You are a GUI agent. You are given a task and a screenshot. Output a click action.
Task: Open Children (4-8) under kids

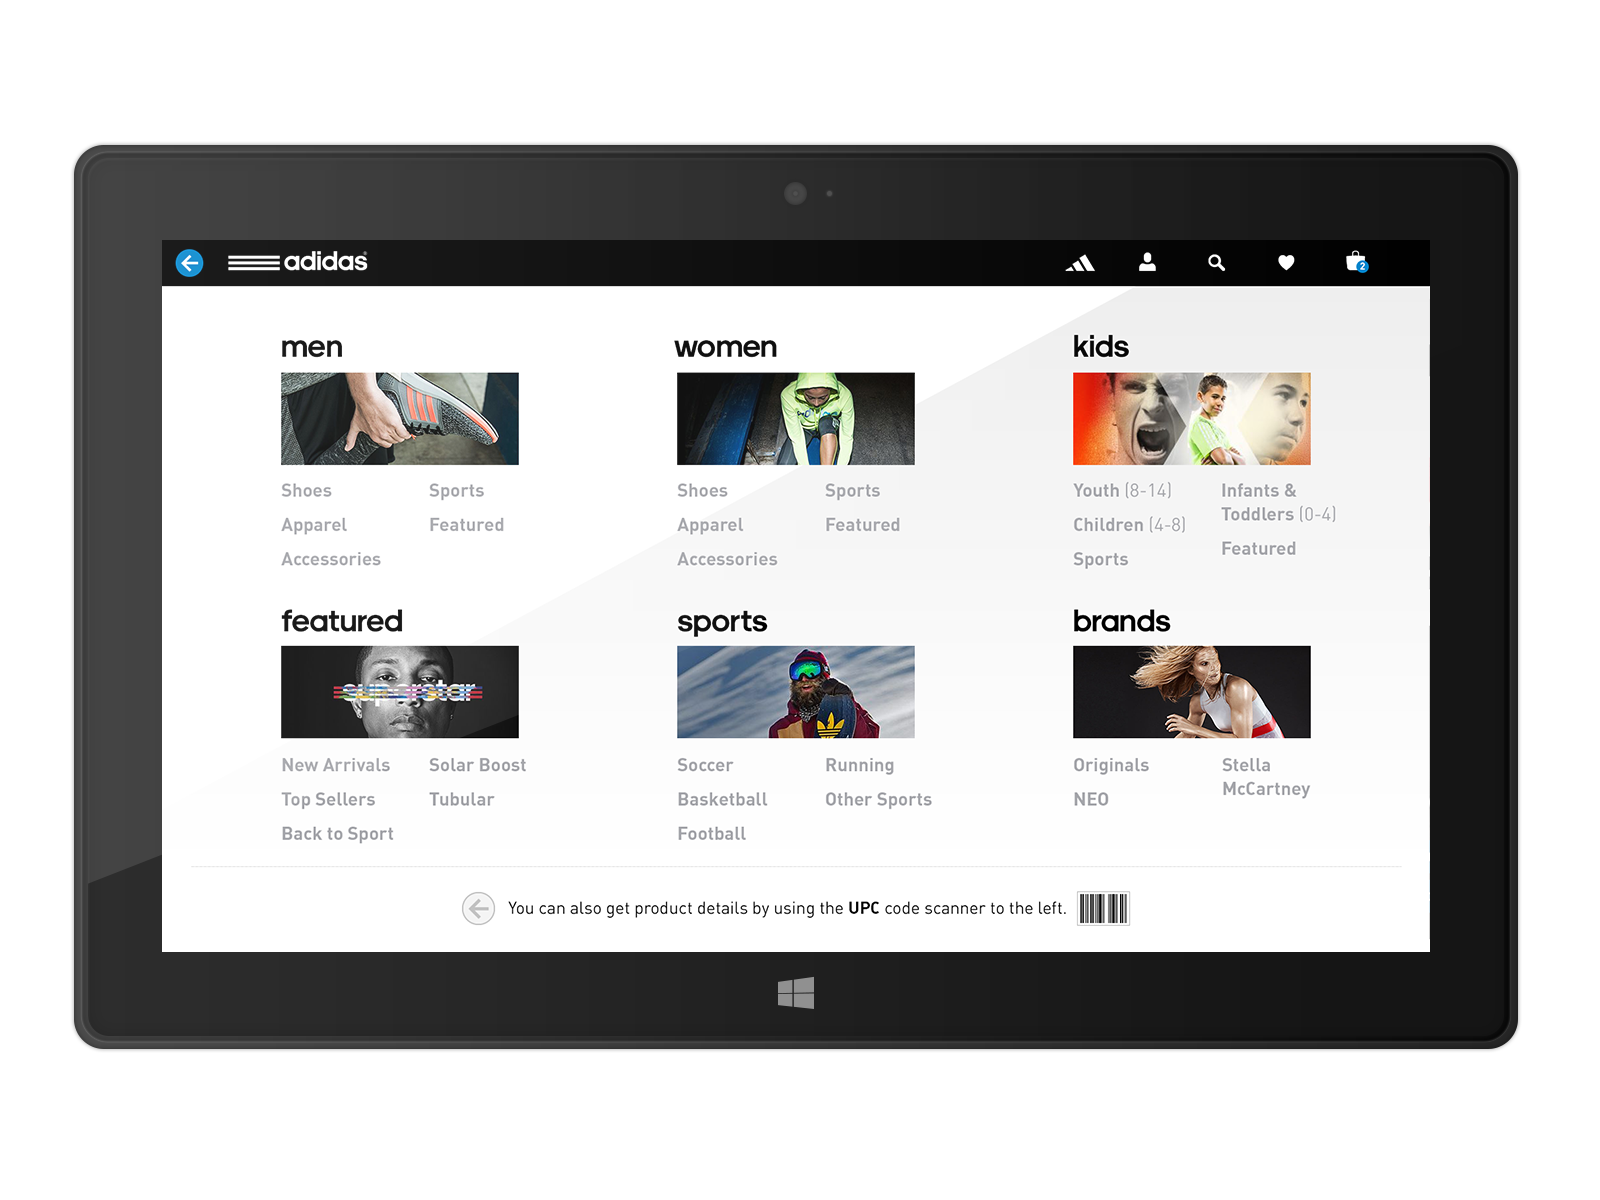coord(1129,525)
